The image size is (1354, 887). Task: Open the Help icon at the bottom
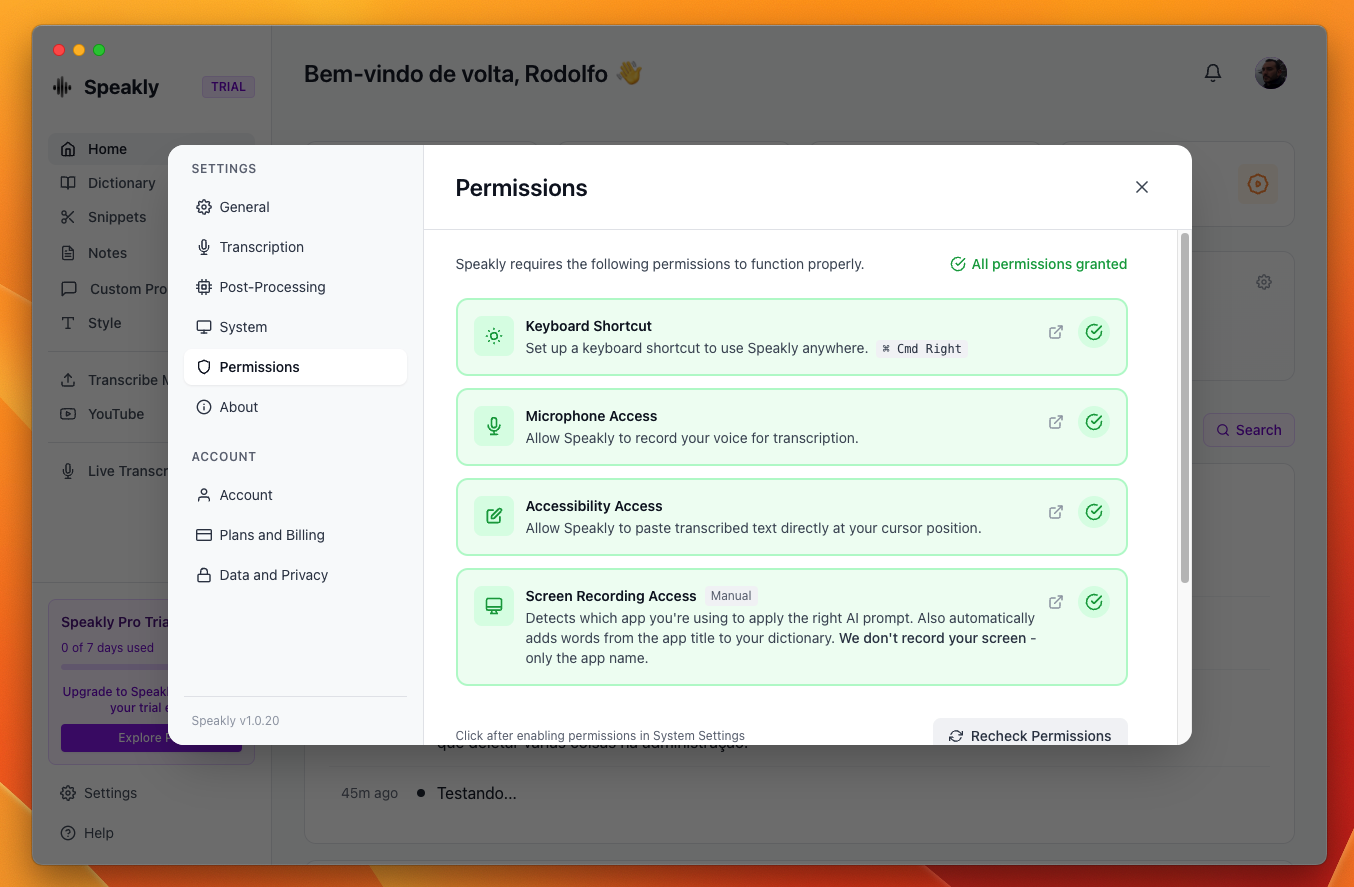[x=68, y=832]
